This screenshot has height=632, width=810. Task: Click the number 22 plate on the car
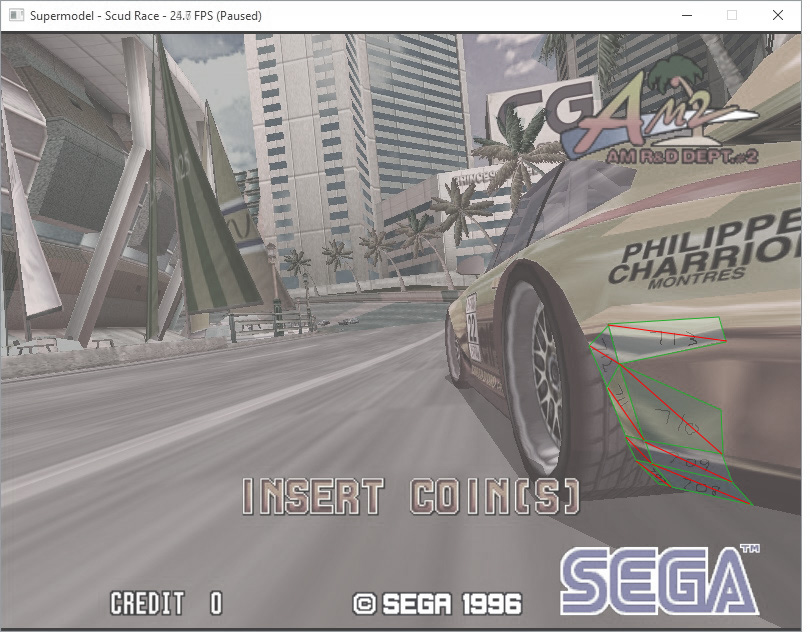[x=472, y=326]
